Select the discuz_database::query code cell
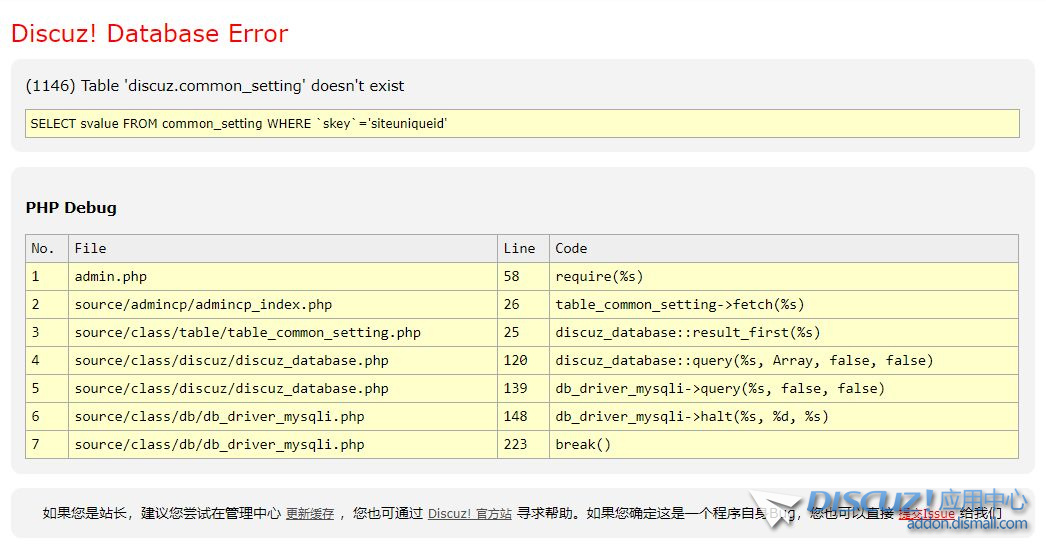1046x549 pixels. pos(784,360)
